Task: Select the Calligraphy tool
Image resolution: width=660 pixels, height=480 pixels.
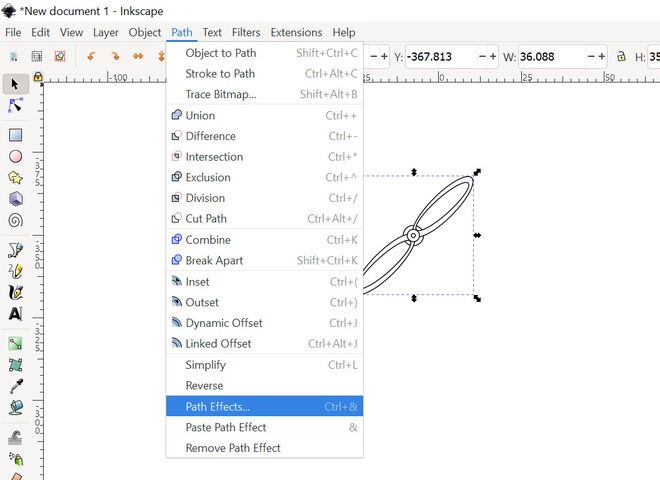Action: (x=16, y=292)
